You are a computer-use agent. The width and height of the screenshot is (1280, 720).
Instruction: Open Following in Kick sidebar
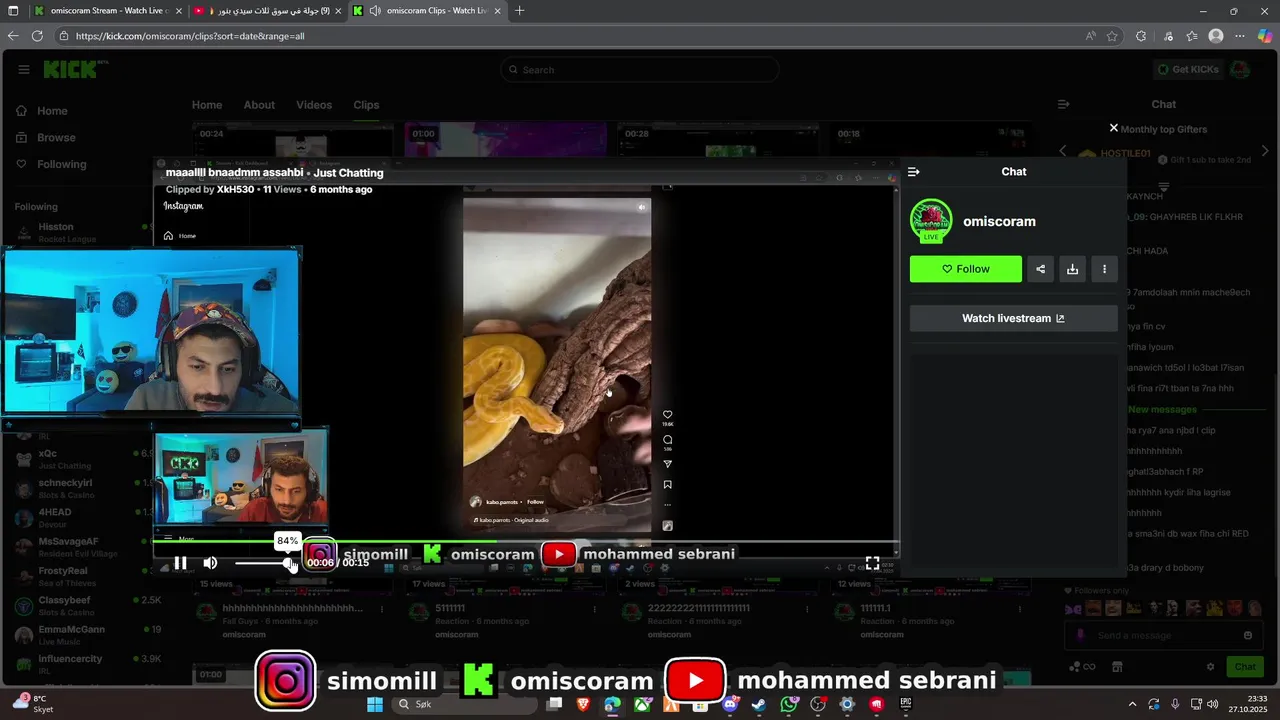pyautogui.click(x=61, y=164)
